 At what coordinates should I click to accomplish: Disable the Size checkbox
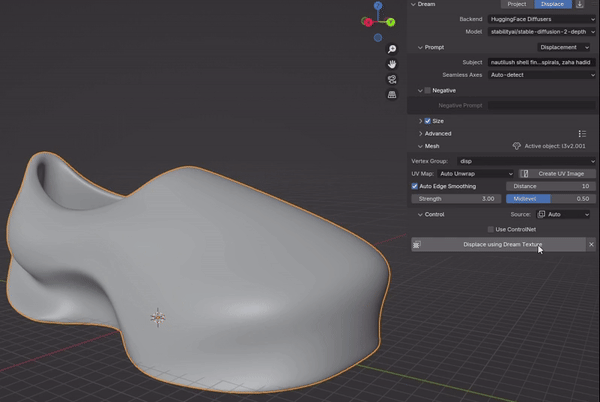click(x=428, y=121)
